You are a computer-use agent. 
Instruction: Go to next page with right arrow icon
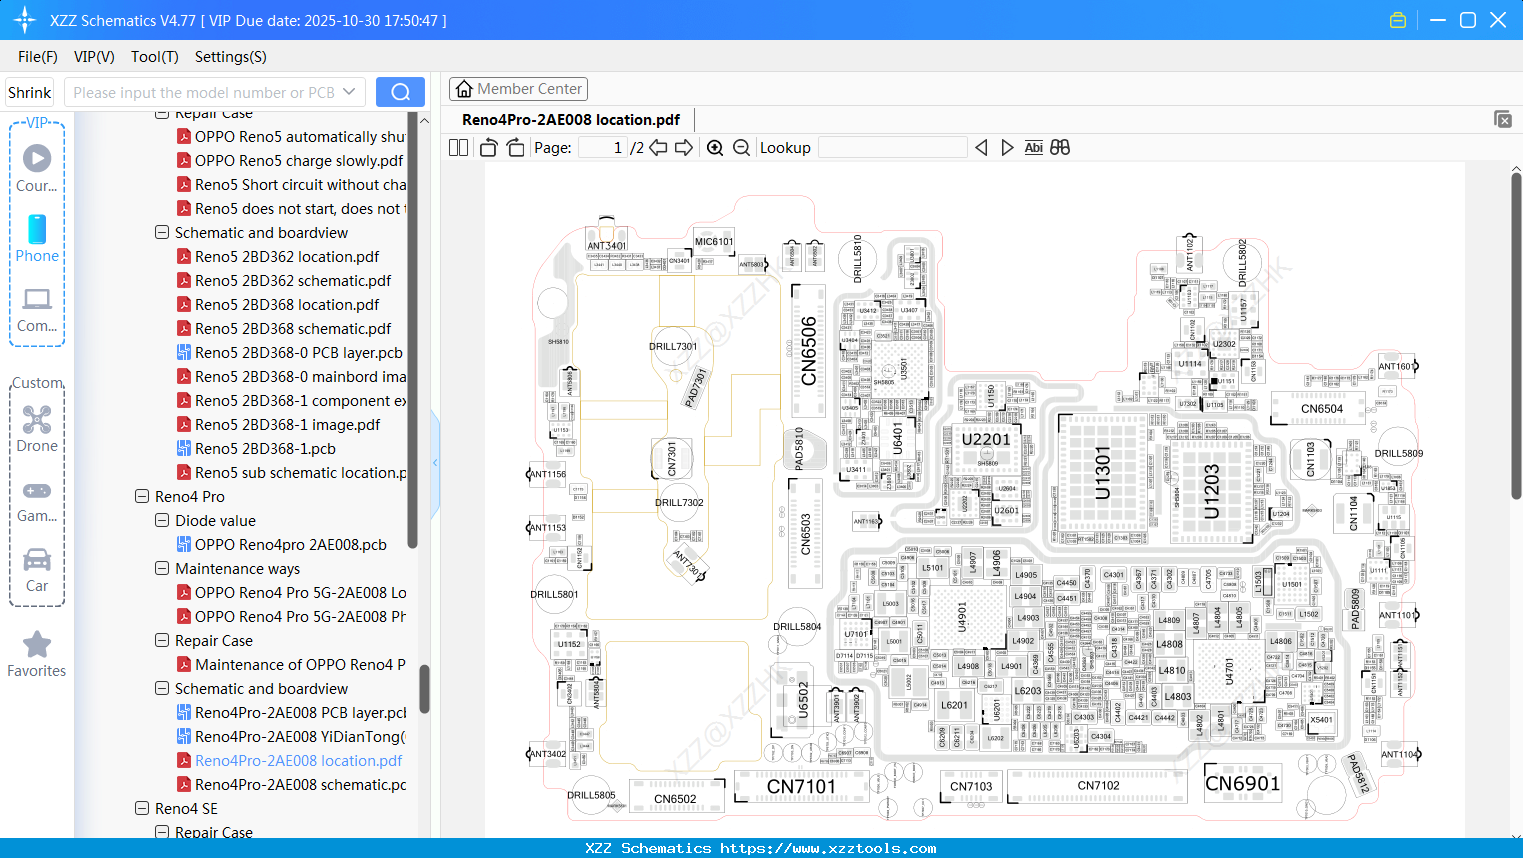point(686,147)
